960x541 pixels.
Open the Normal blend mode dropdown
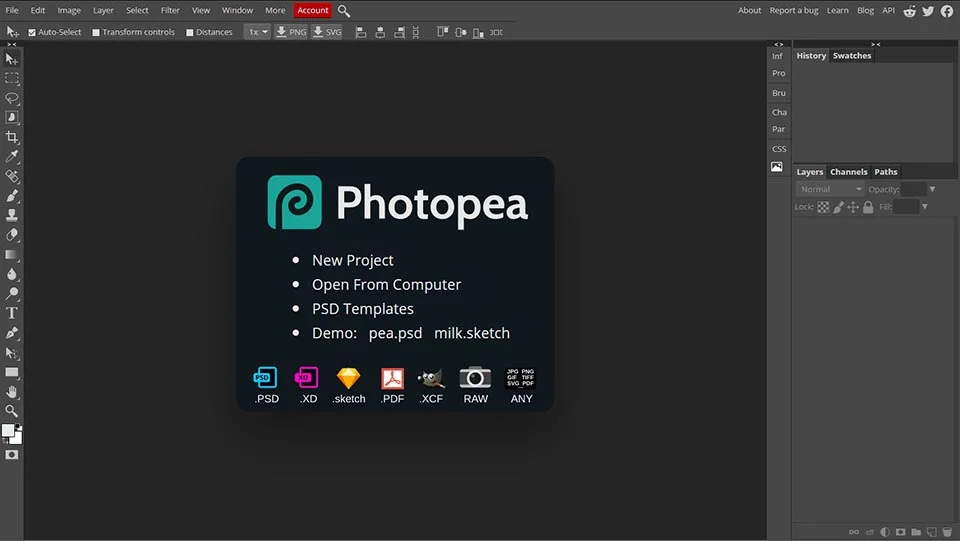point(830,189)
